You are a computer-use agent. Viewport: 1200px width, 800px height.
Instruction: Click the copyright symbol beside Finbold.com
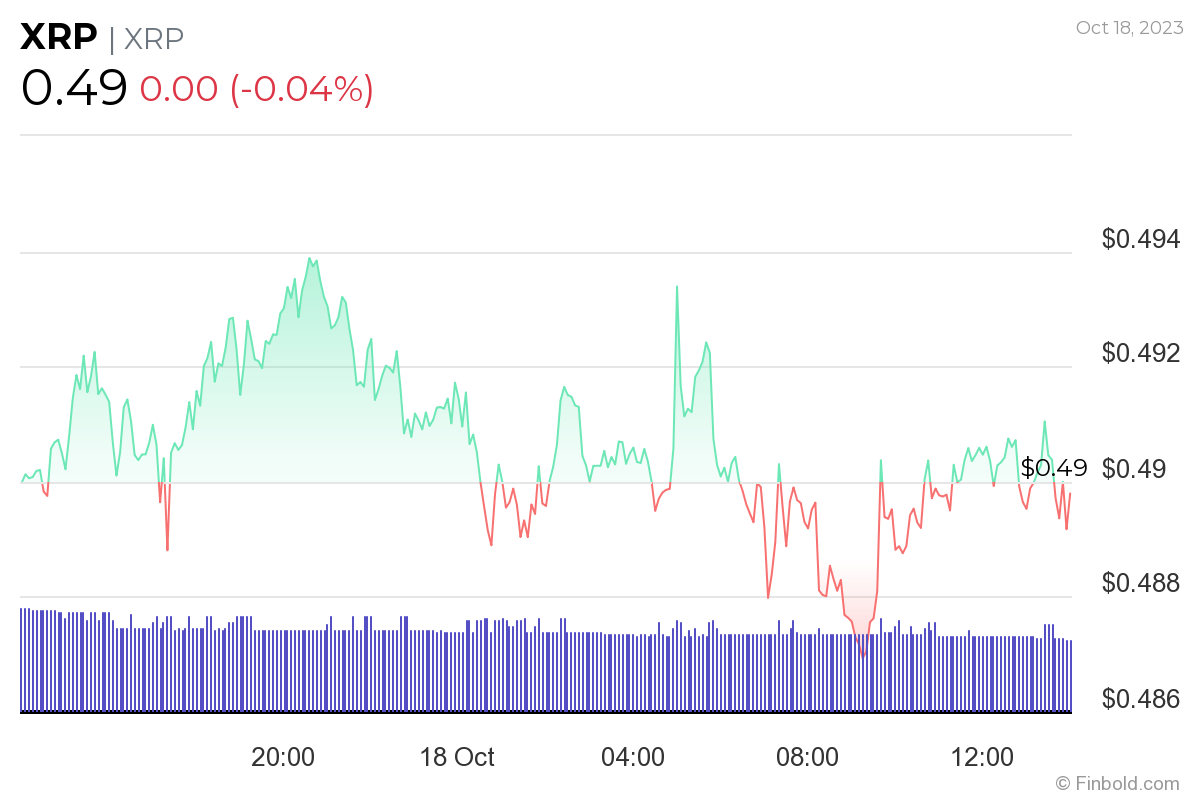(x=1063, y=783)
